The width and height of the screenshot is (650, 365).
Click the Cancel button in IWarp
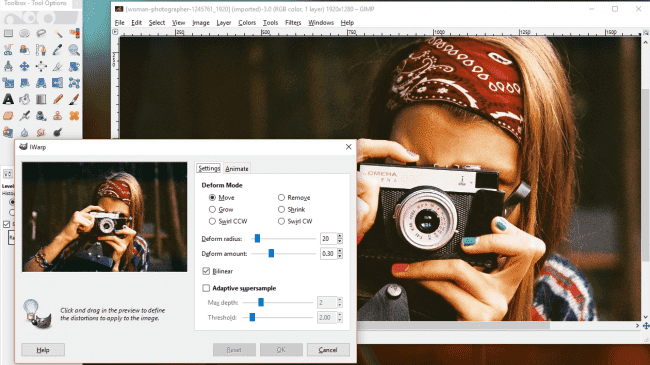[x=328, y=350]
